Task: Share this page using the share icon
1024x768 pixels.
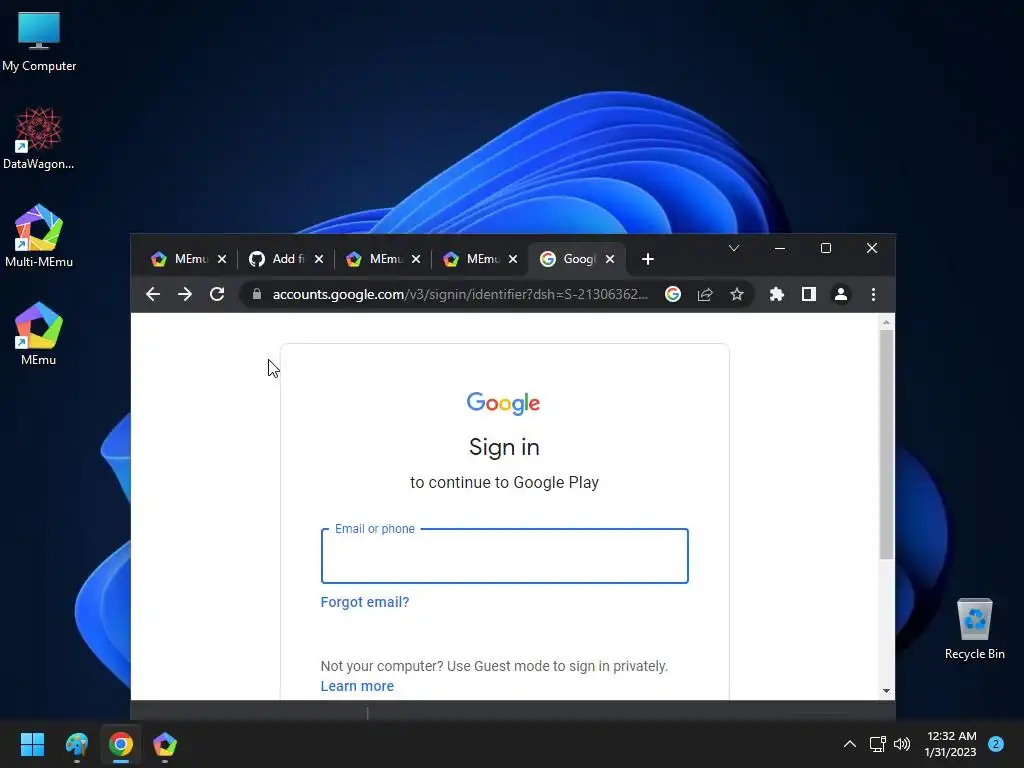Action: [x=705, y=295]
